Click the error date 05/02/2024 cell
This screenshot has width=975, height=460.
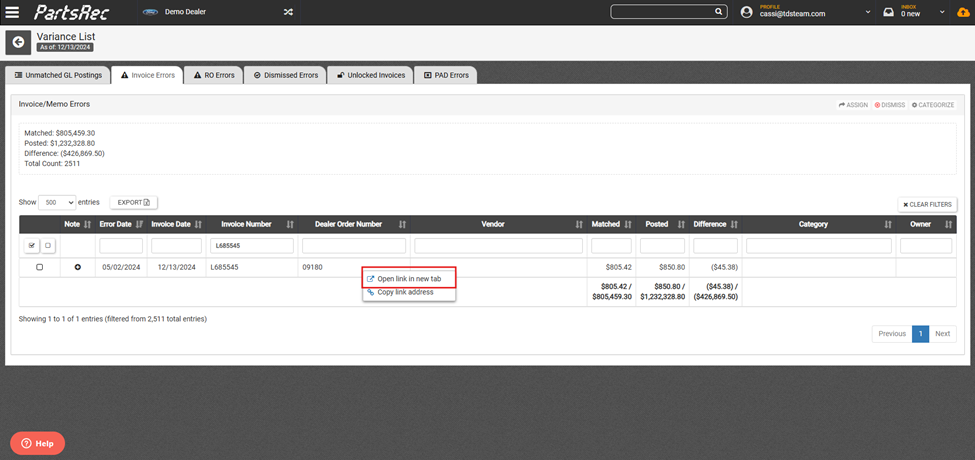(121, 267)
